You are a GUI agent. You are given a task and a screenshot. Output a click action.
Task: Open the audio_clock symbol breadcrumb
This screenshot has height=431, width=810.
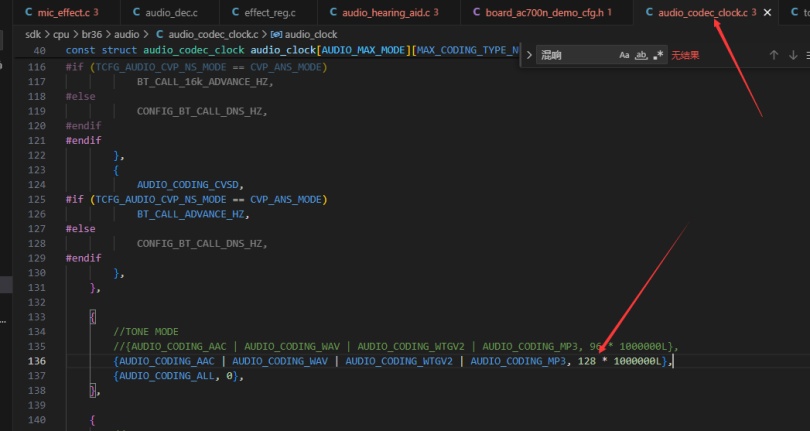click(x=311, y=35)
